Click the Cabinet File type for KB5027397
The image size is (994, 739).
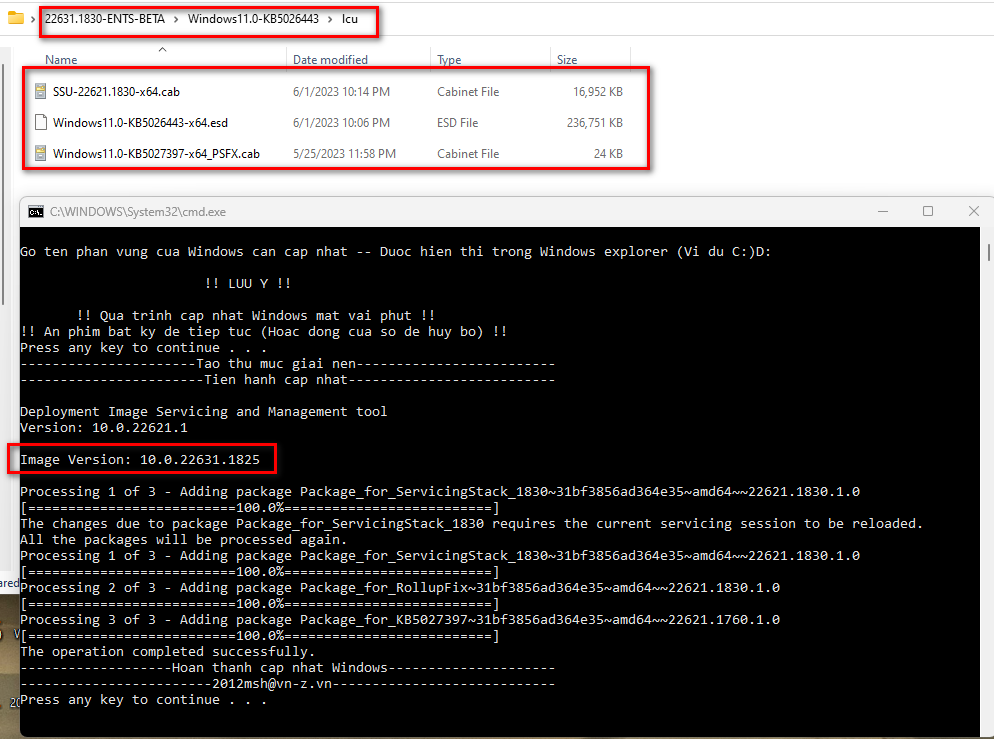[x=468, y=153]
